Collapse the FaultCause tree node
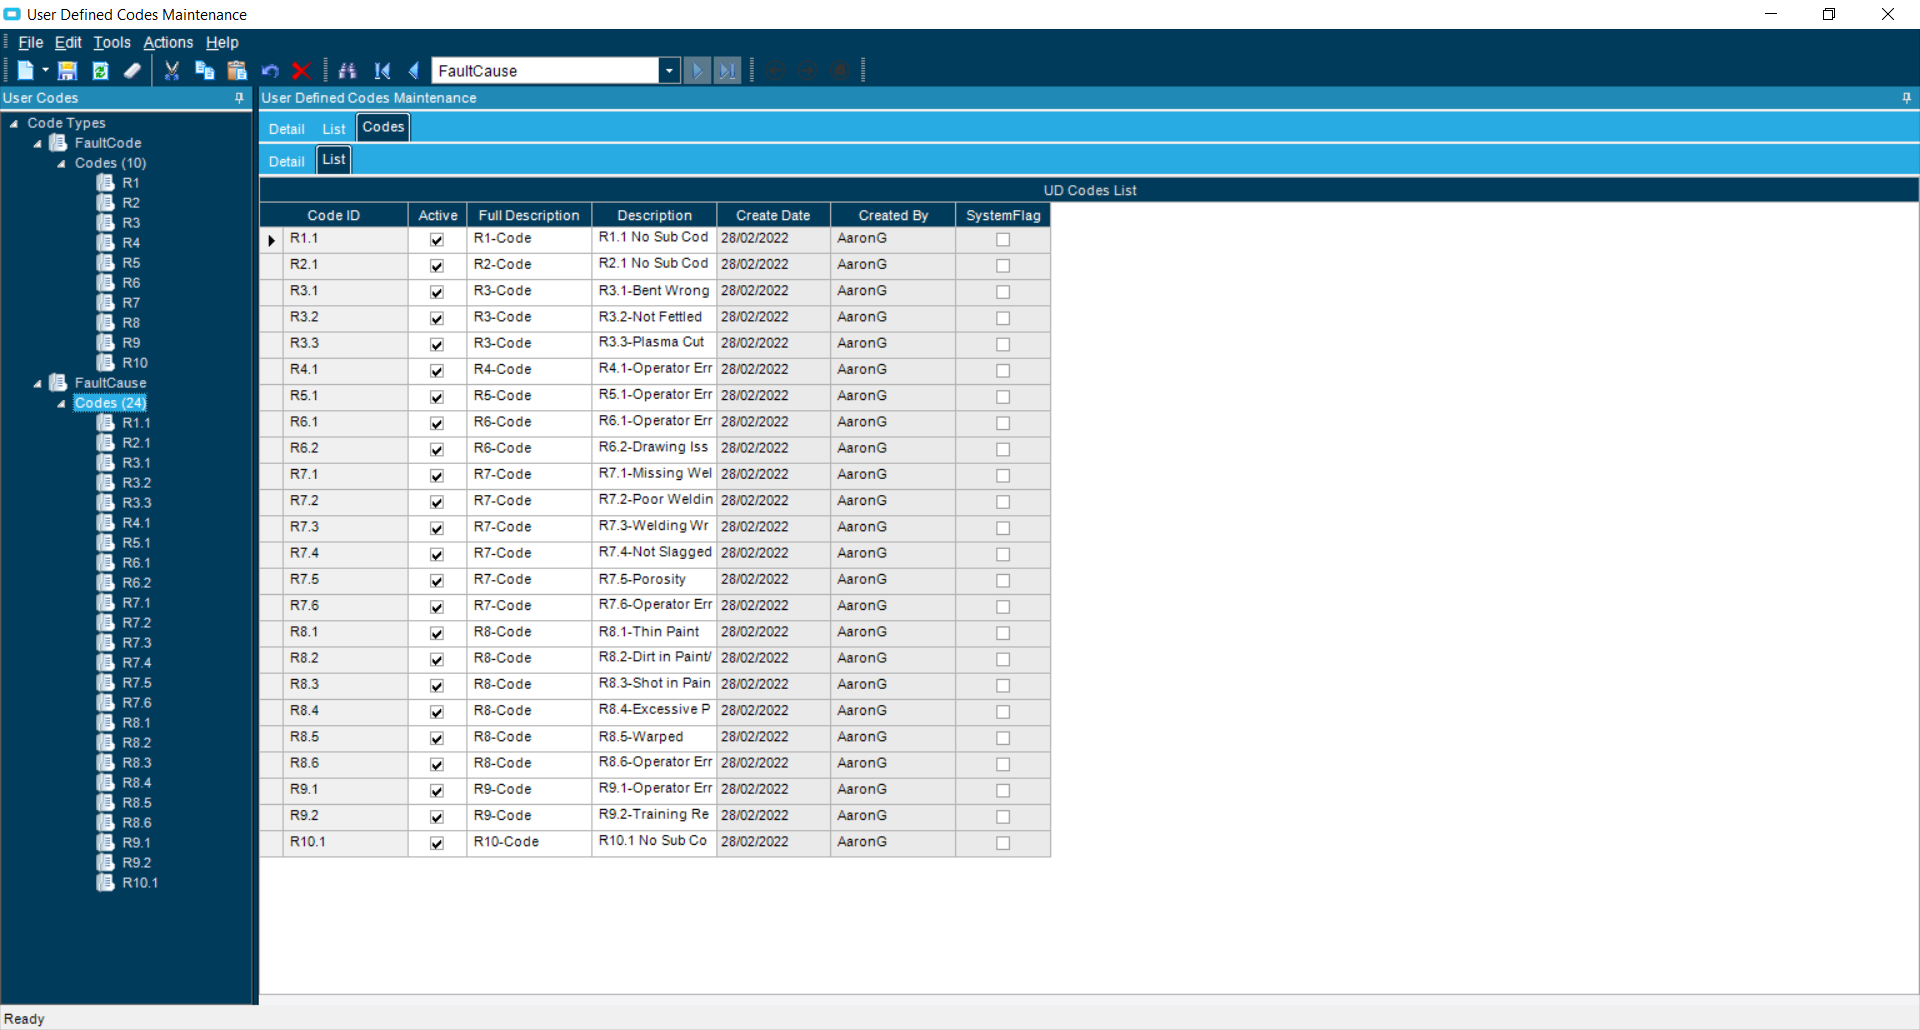This screenshot has height=1030, width=1920. pos(38,384)
